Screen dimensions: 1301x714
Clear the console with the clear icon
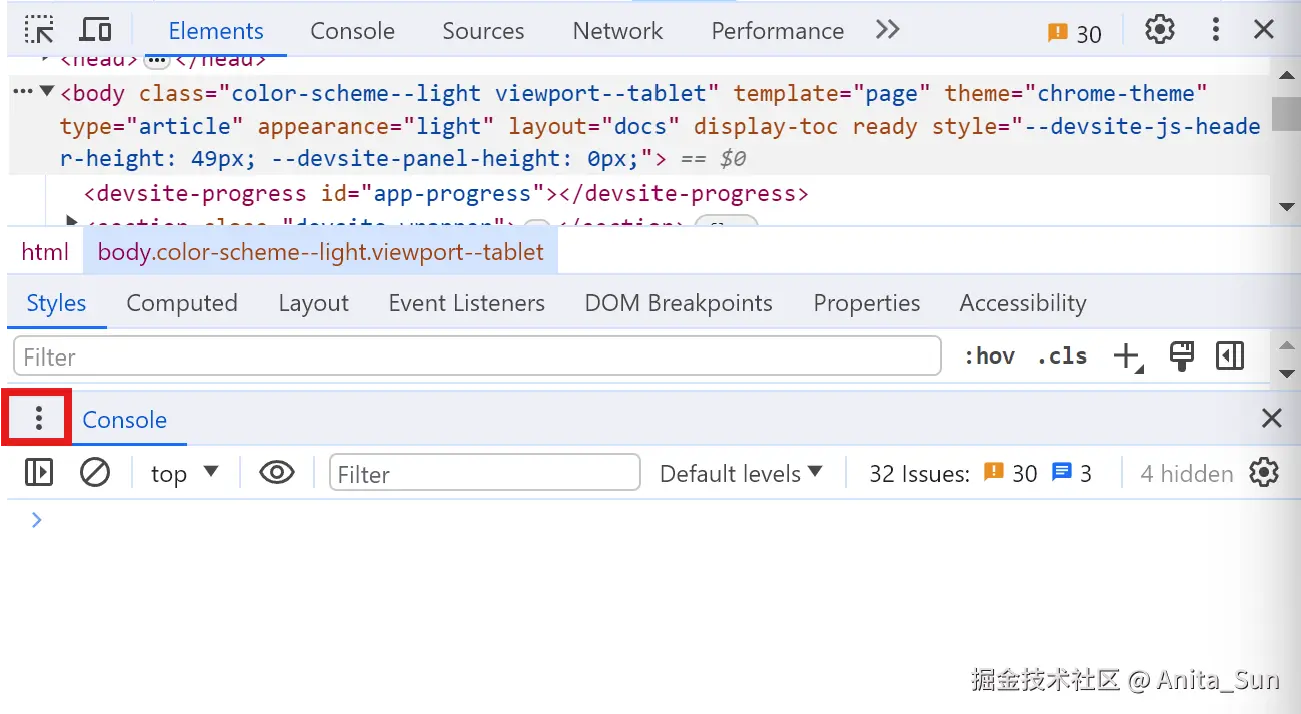pos(95,472)
